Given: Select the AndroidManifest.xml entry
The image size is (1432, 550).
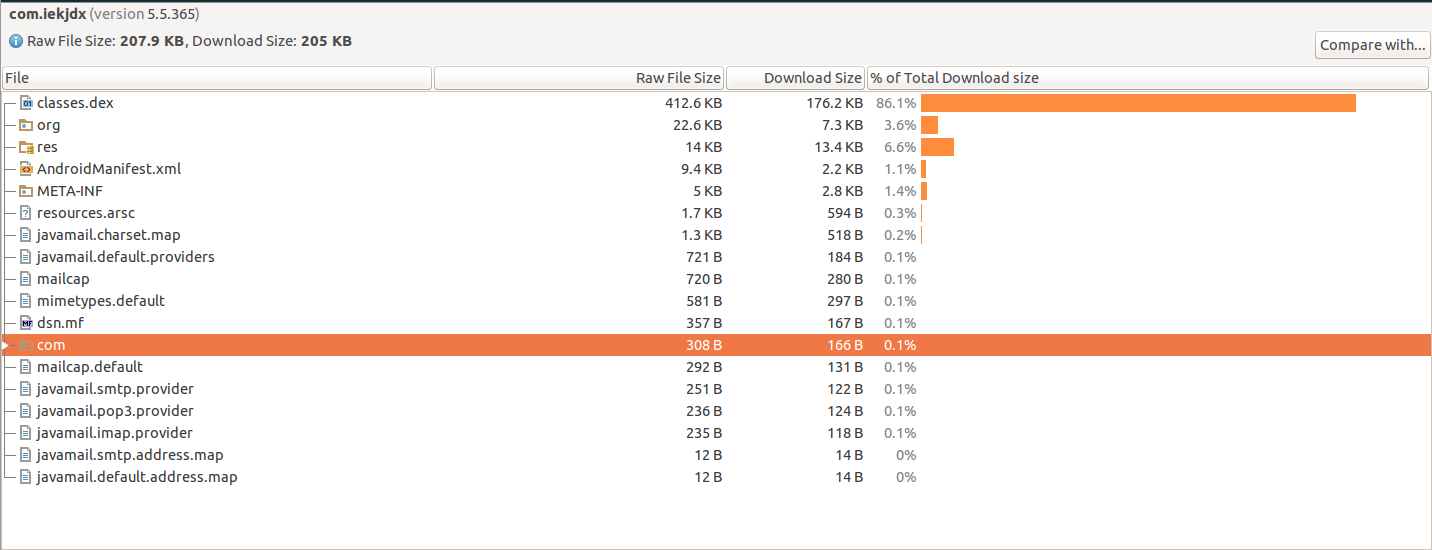Looking at the screenshot, I should 109,169.
